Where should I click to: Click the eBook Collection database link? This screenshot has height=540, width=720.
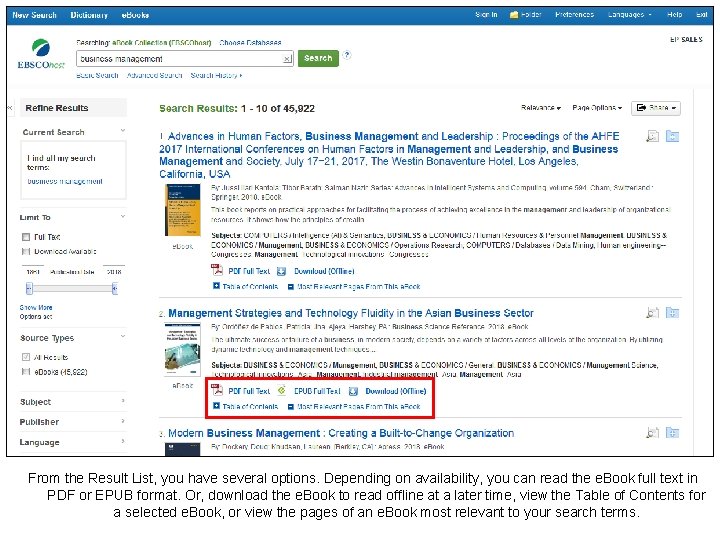click(162, 43)
